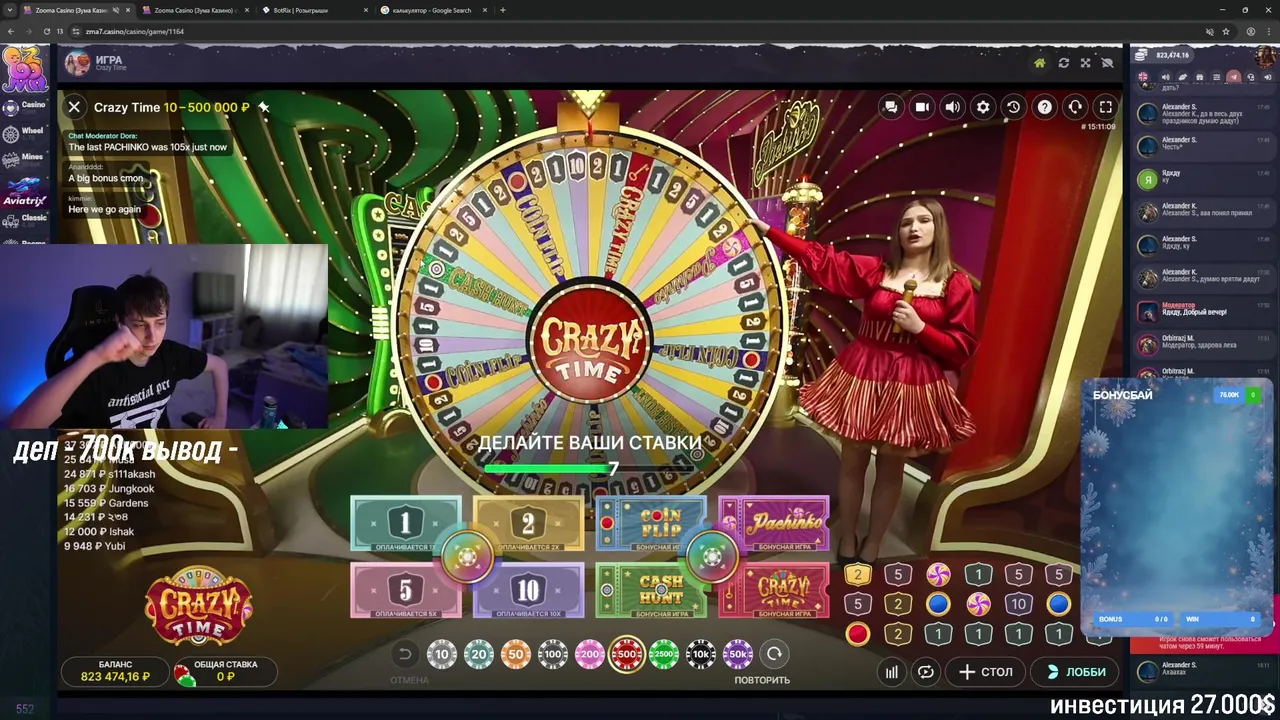1280x720 pixels.
Task: Open autoplay circular arrows icon
Action: click(926, 672)
